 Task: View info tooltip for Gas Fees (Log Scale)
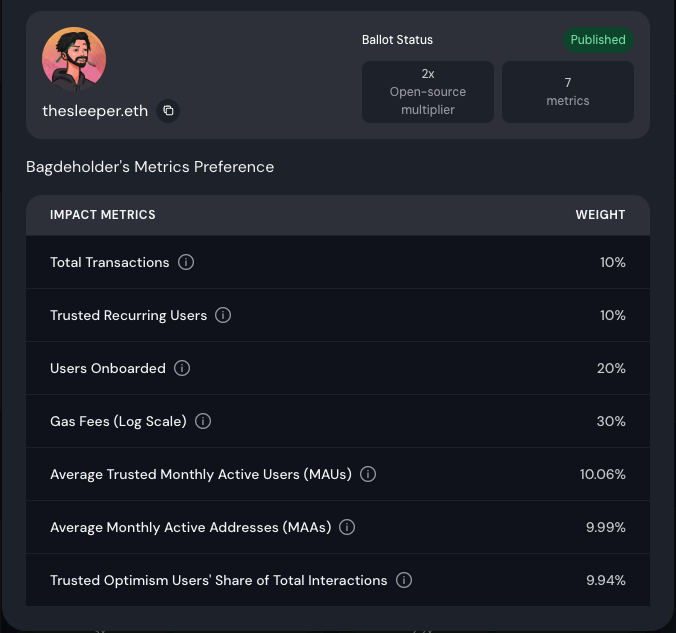pyautogui.click(x=203, y=421)
